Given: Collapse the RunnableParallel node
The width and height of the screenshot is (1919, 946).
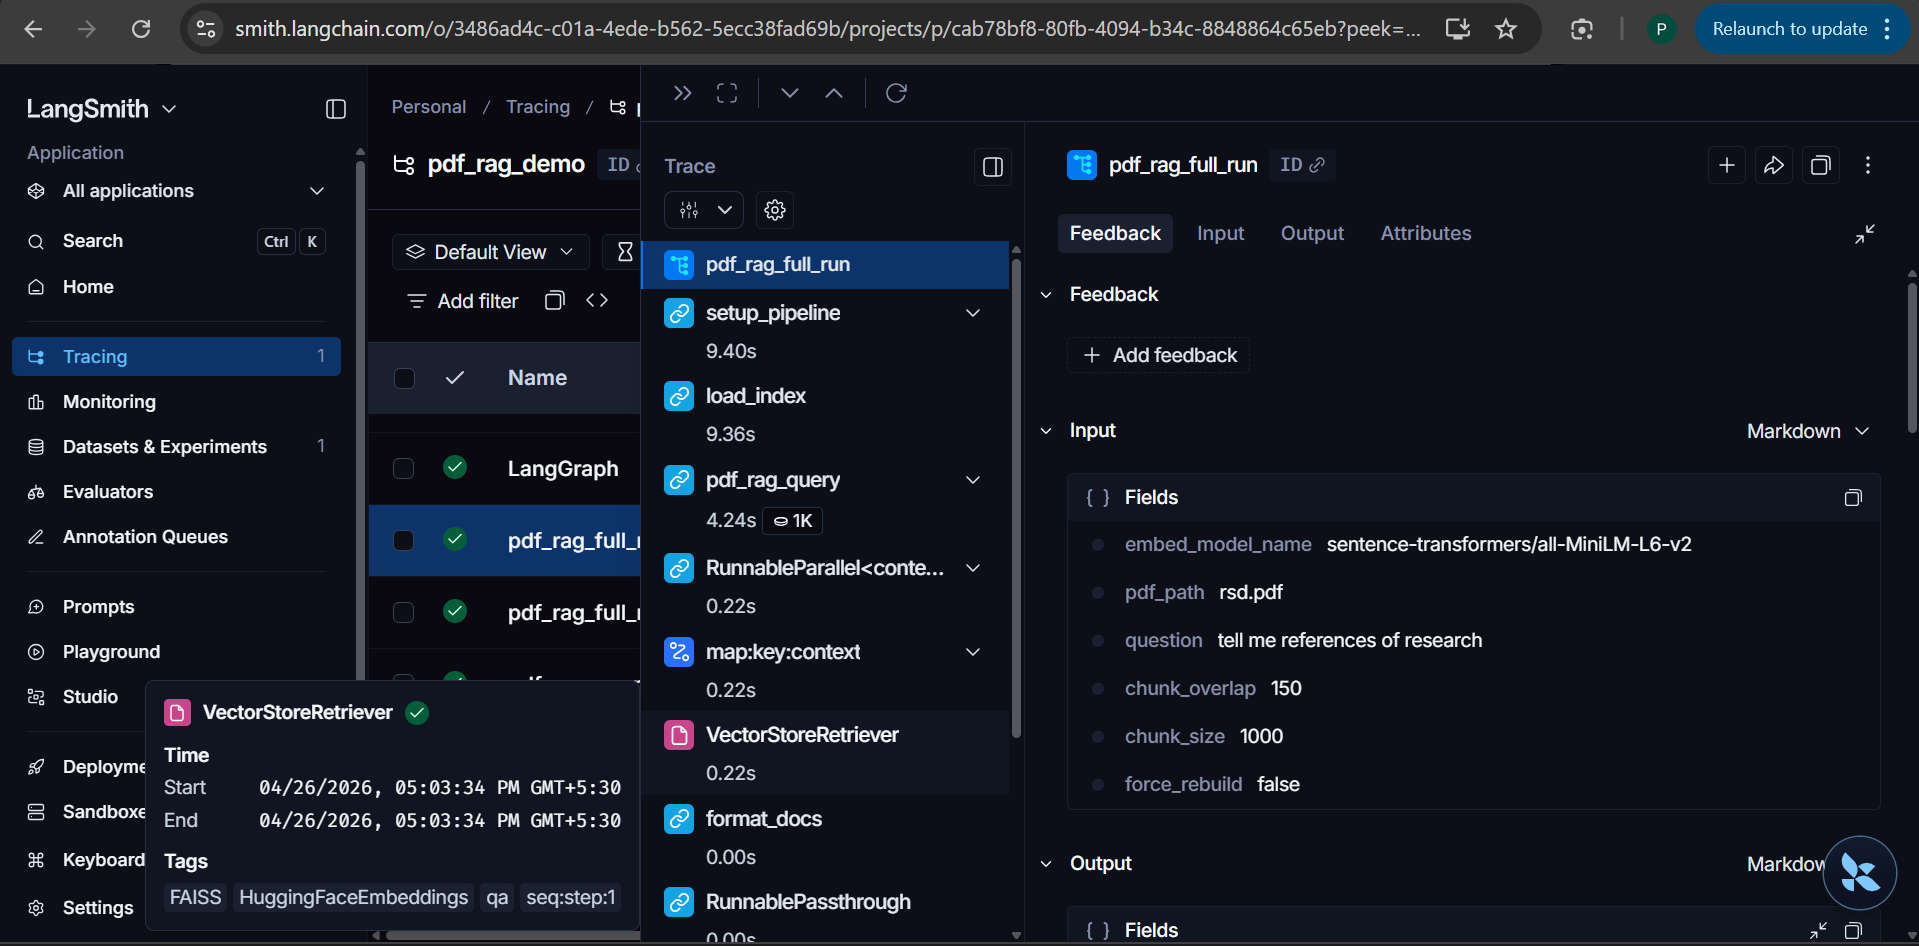Looking at the screenshot, I should click(x=973, y=568).
